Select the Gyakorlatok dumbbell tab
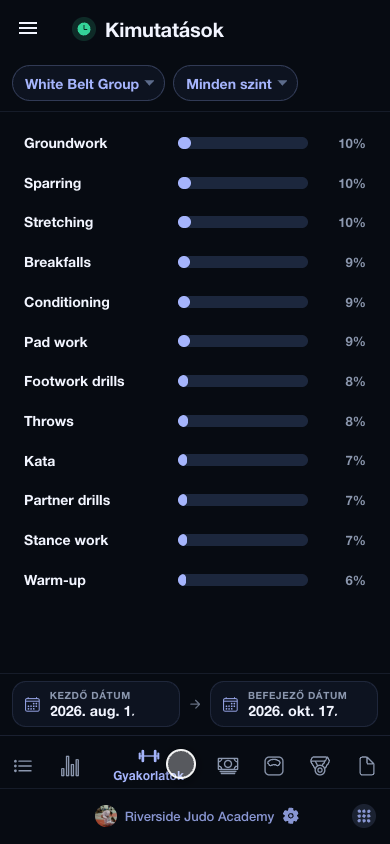 148,765
